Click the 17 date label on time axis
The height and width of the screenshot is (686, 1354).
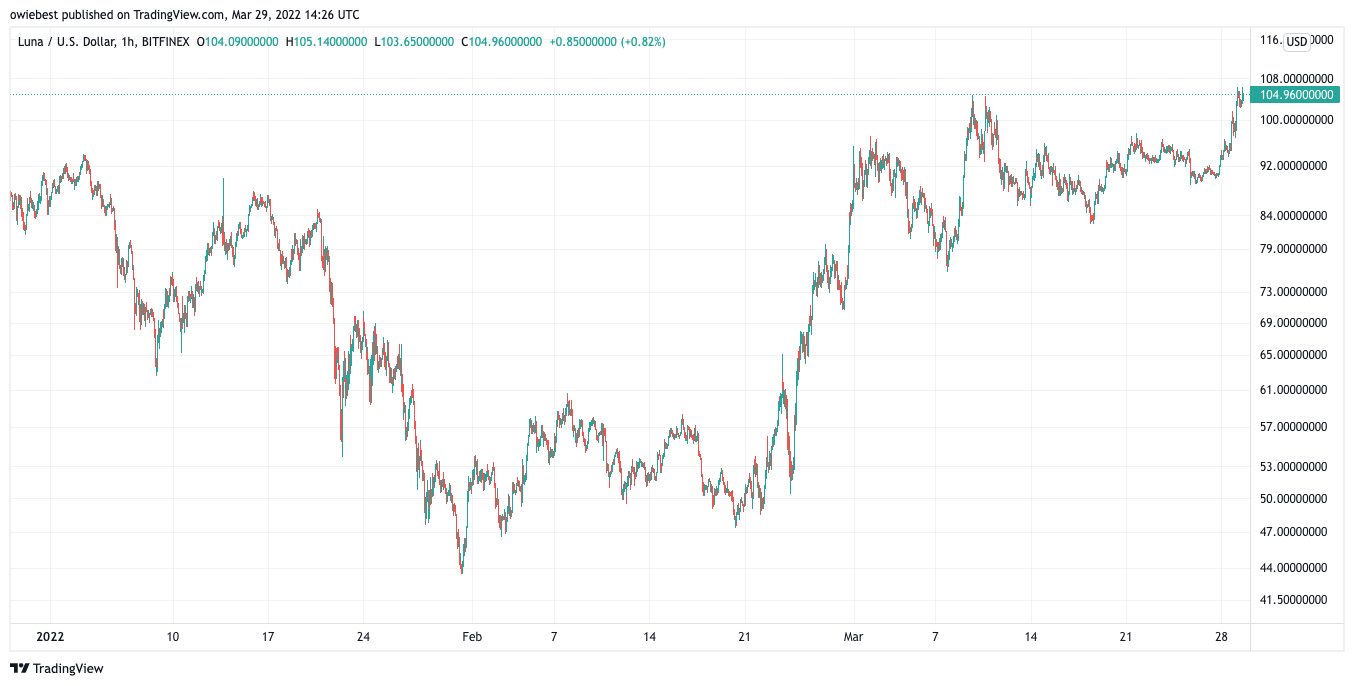pos(267,637)
